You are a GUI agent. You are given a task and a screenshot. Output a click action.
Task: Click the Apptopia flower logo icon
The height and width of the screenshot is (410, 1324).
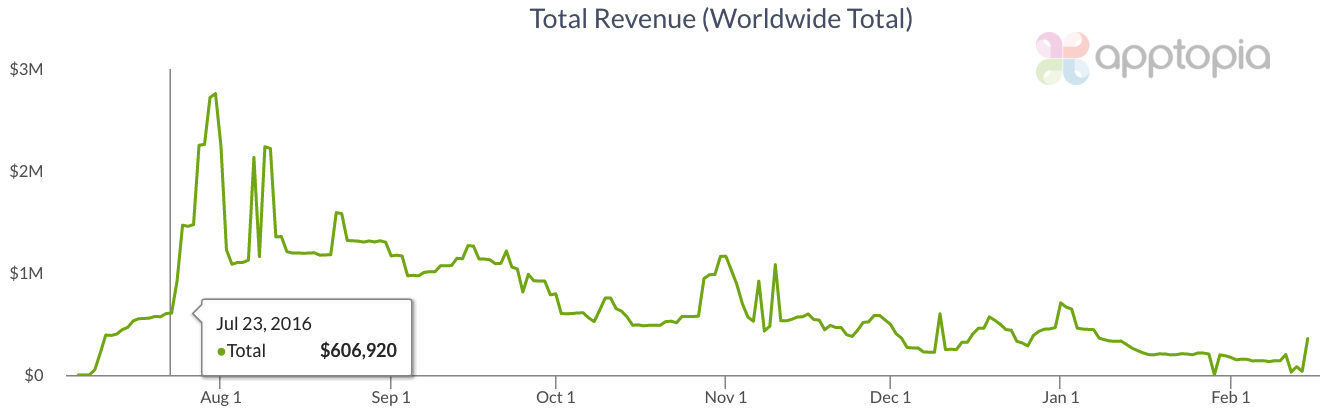click(x=1061, y=57)
